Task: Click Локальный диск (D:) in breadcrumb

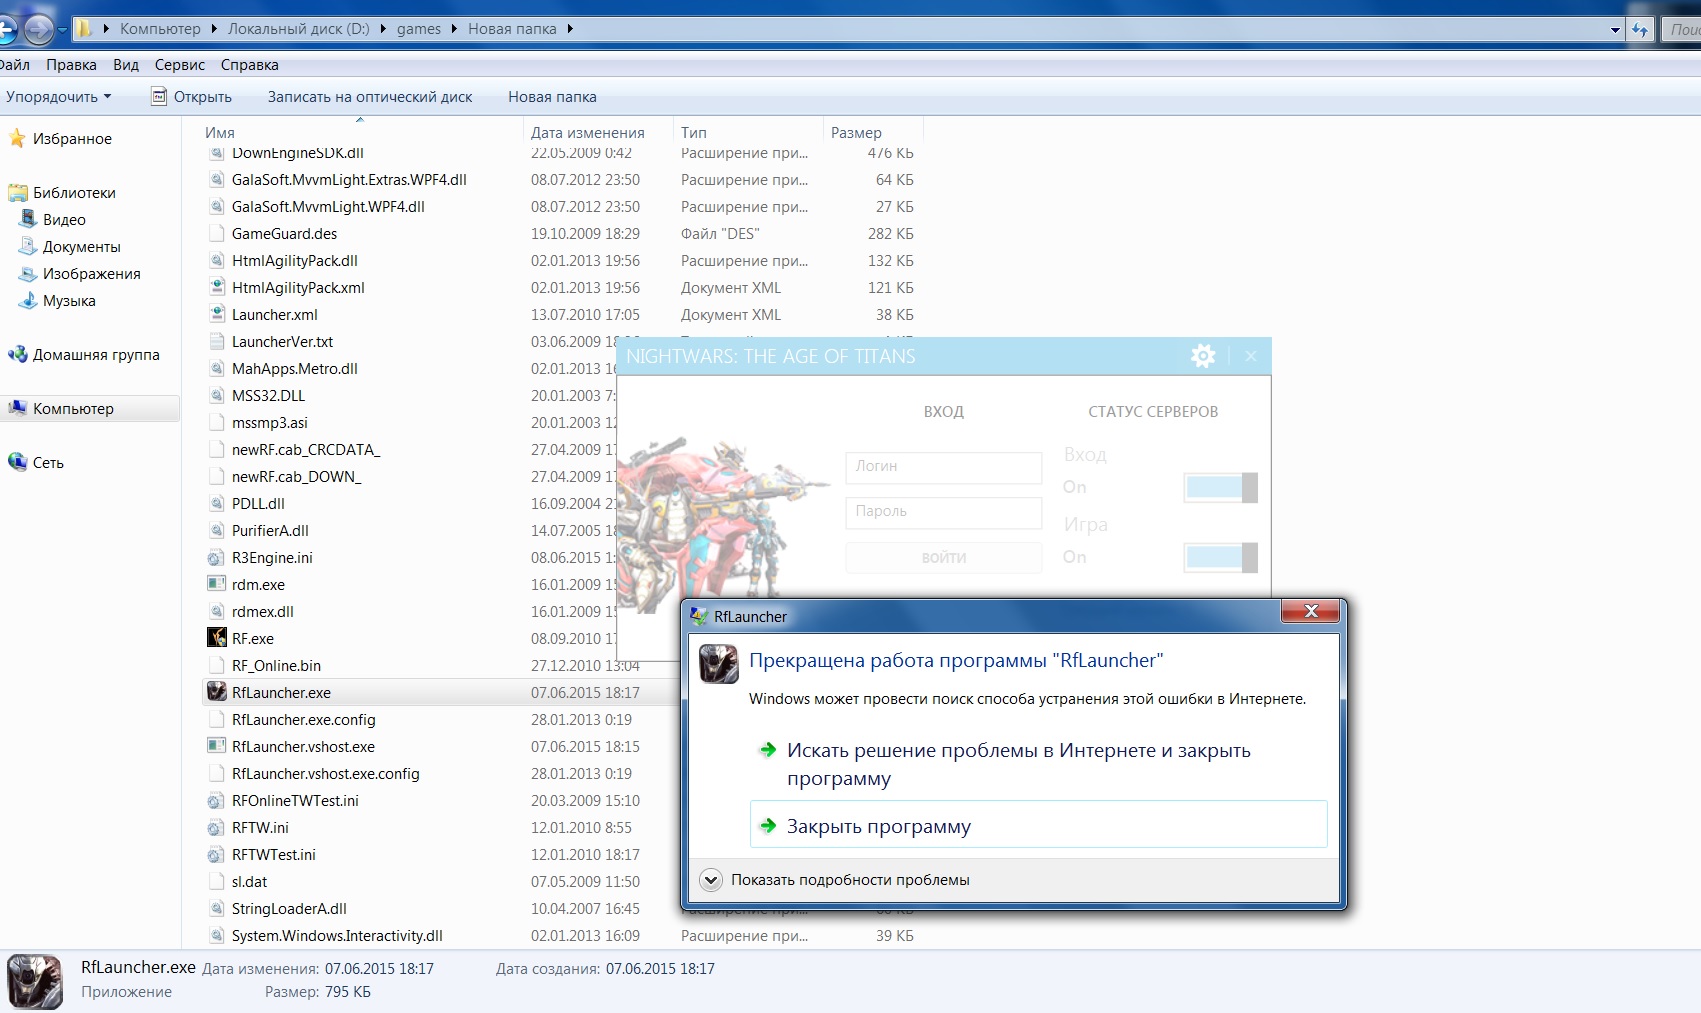Action: [298, 29]
